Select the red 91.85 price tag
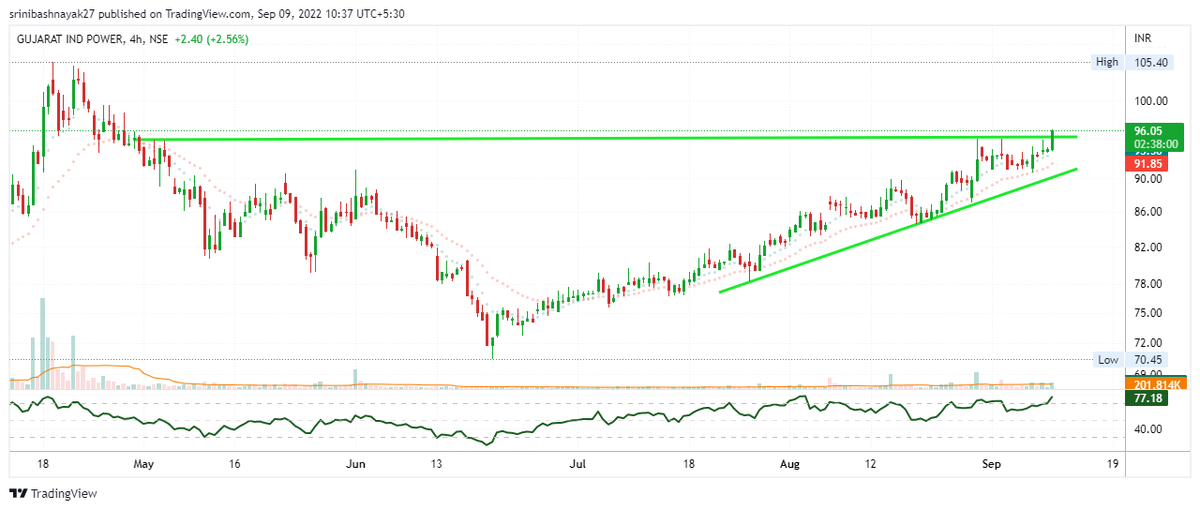The height and width of the screenshot is (510, 1200). (x=1148, y=163)
